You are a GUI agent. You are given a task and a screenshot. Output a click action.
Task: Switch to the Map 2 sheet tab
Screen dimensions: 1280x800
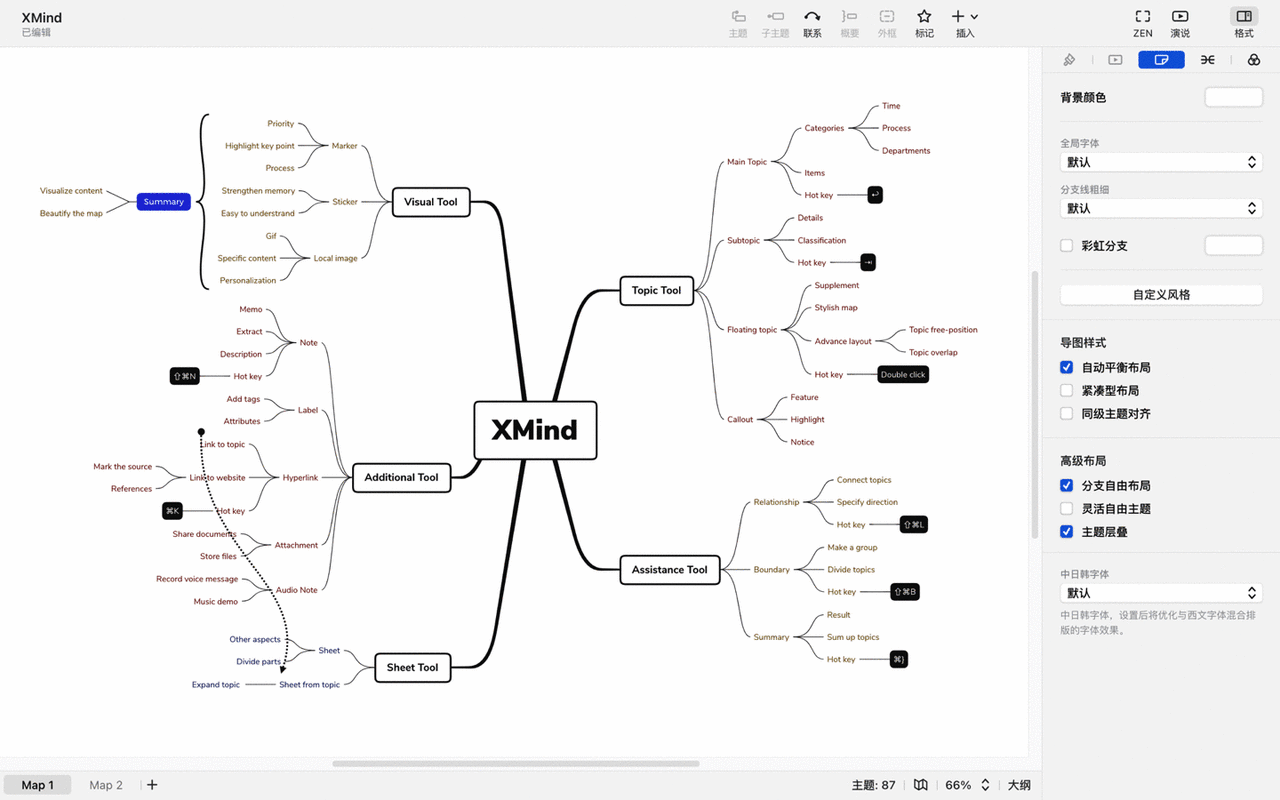(x=106, y=785)
